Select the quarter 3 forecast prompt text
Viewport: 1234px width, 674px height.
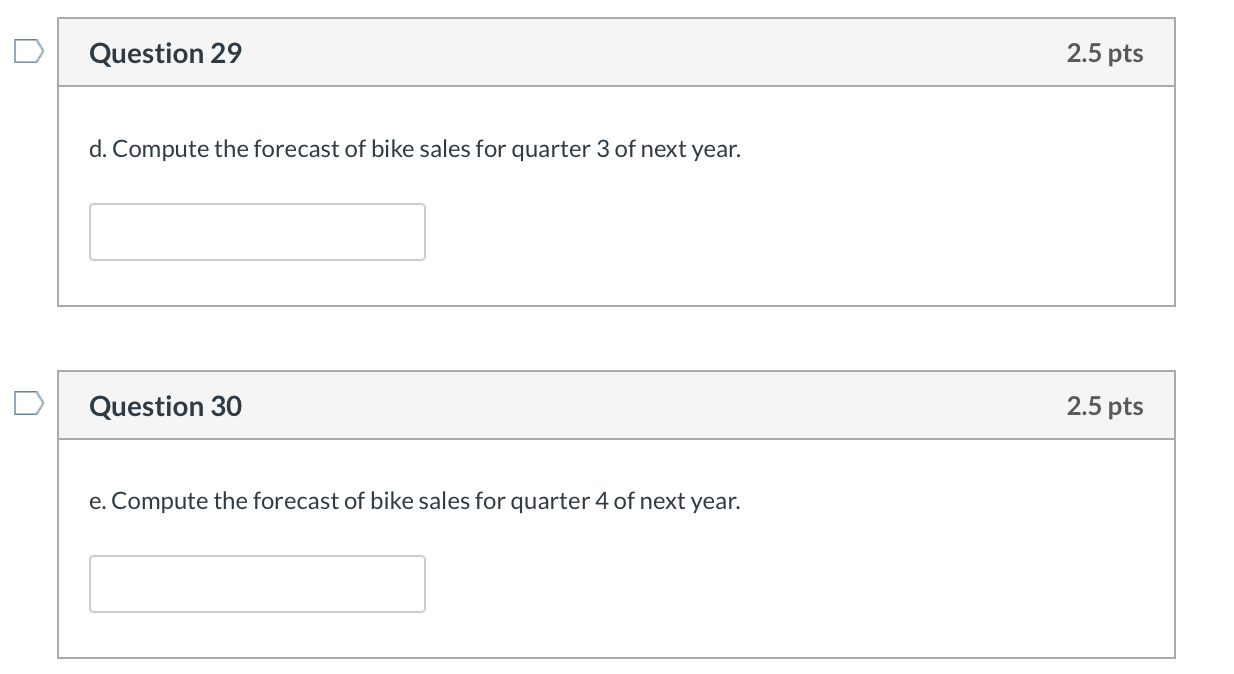tap(415, 148)
